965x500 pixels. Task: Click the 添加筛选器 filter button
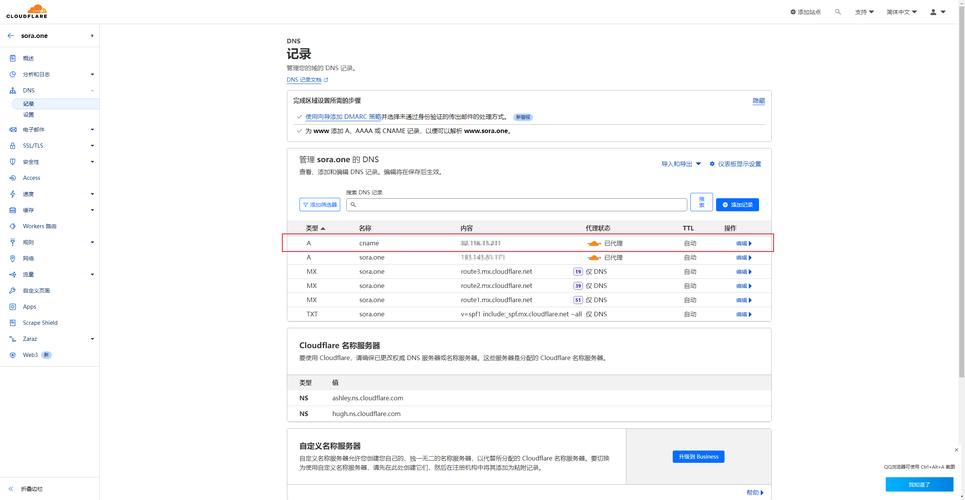pos(319,204)
